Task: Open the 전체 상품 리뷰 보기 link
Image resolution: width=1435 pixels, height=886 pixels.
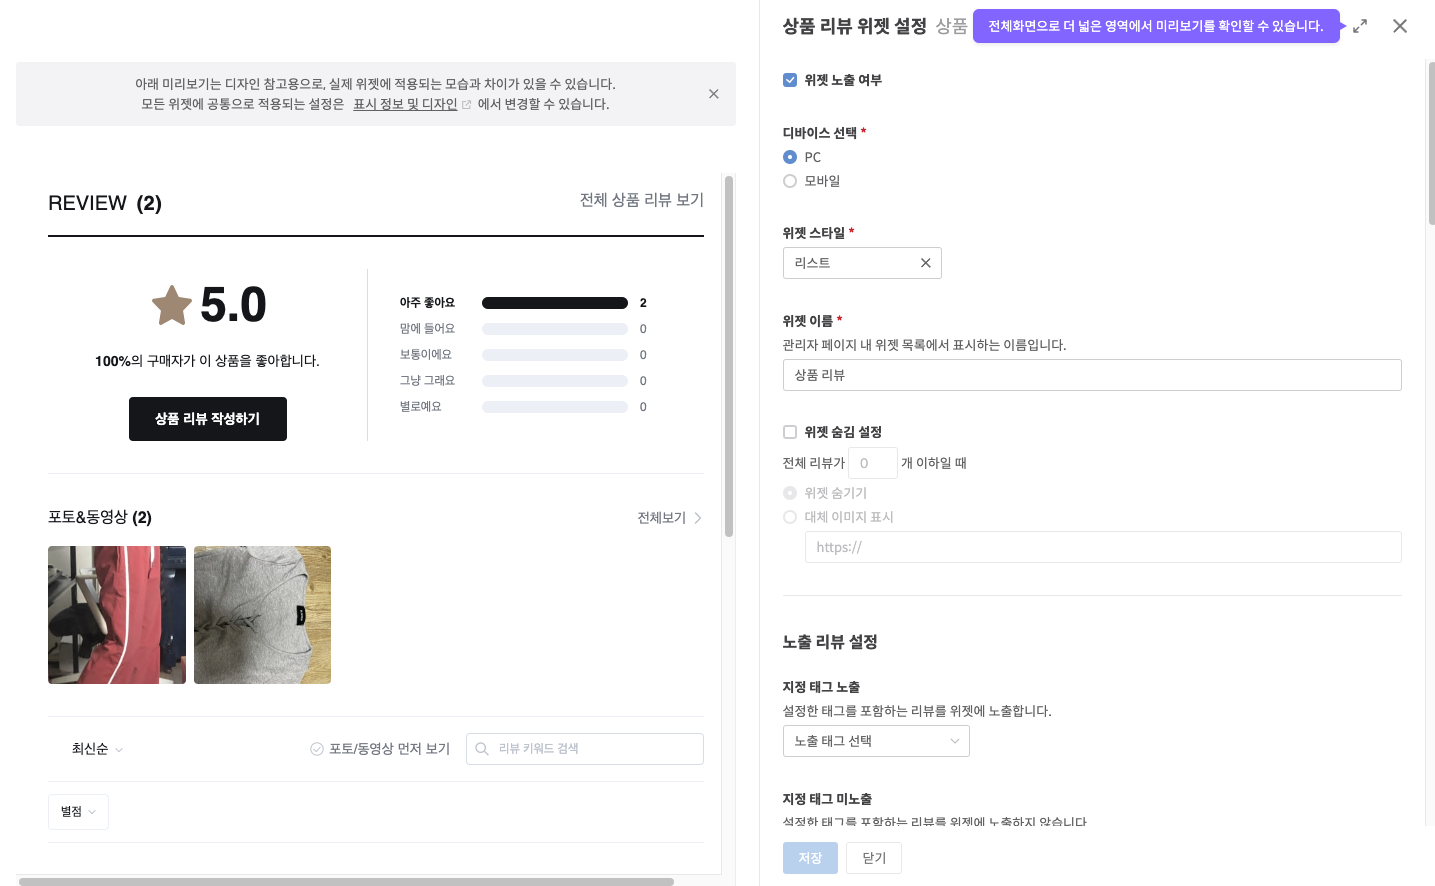Action: [641, 200]
